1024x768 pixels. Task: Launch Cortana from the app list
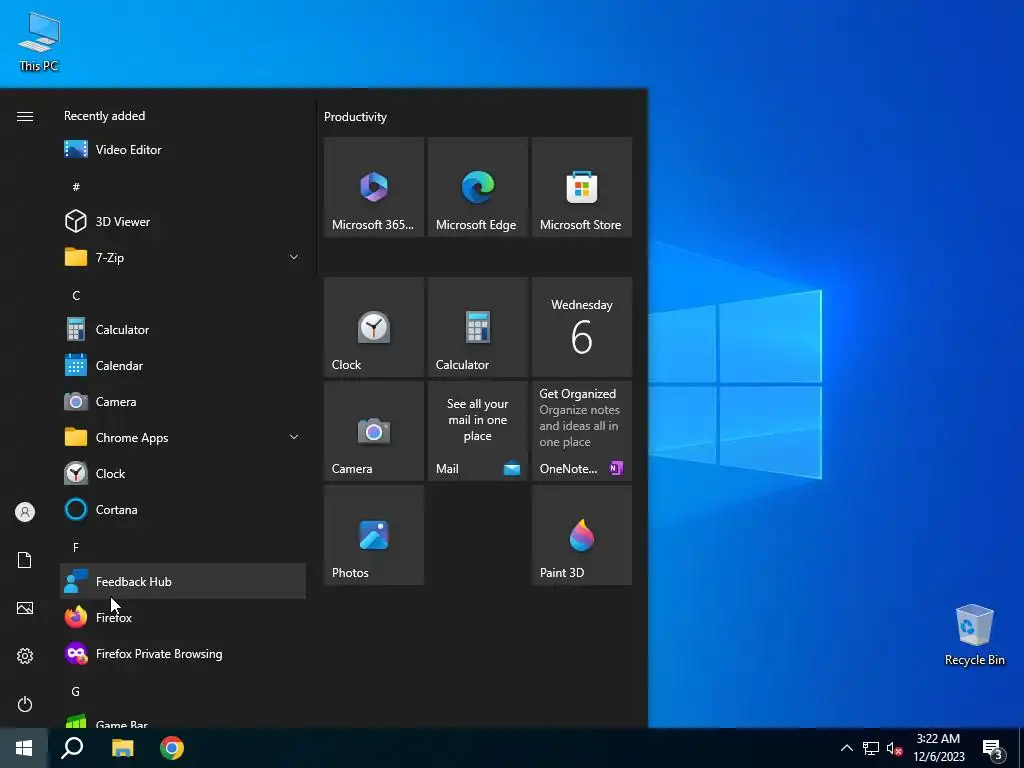tap(183, 509)
